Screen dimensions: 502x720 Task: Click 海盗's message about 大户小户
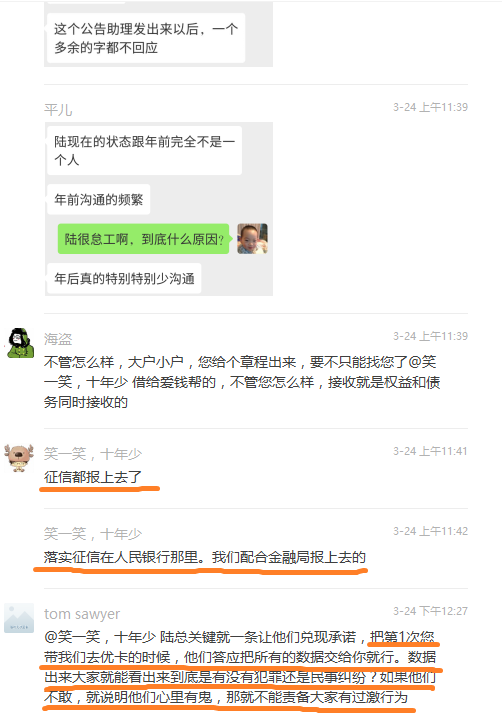[242, 382]
